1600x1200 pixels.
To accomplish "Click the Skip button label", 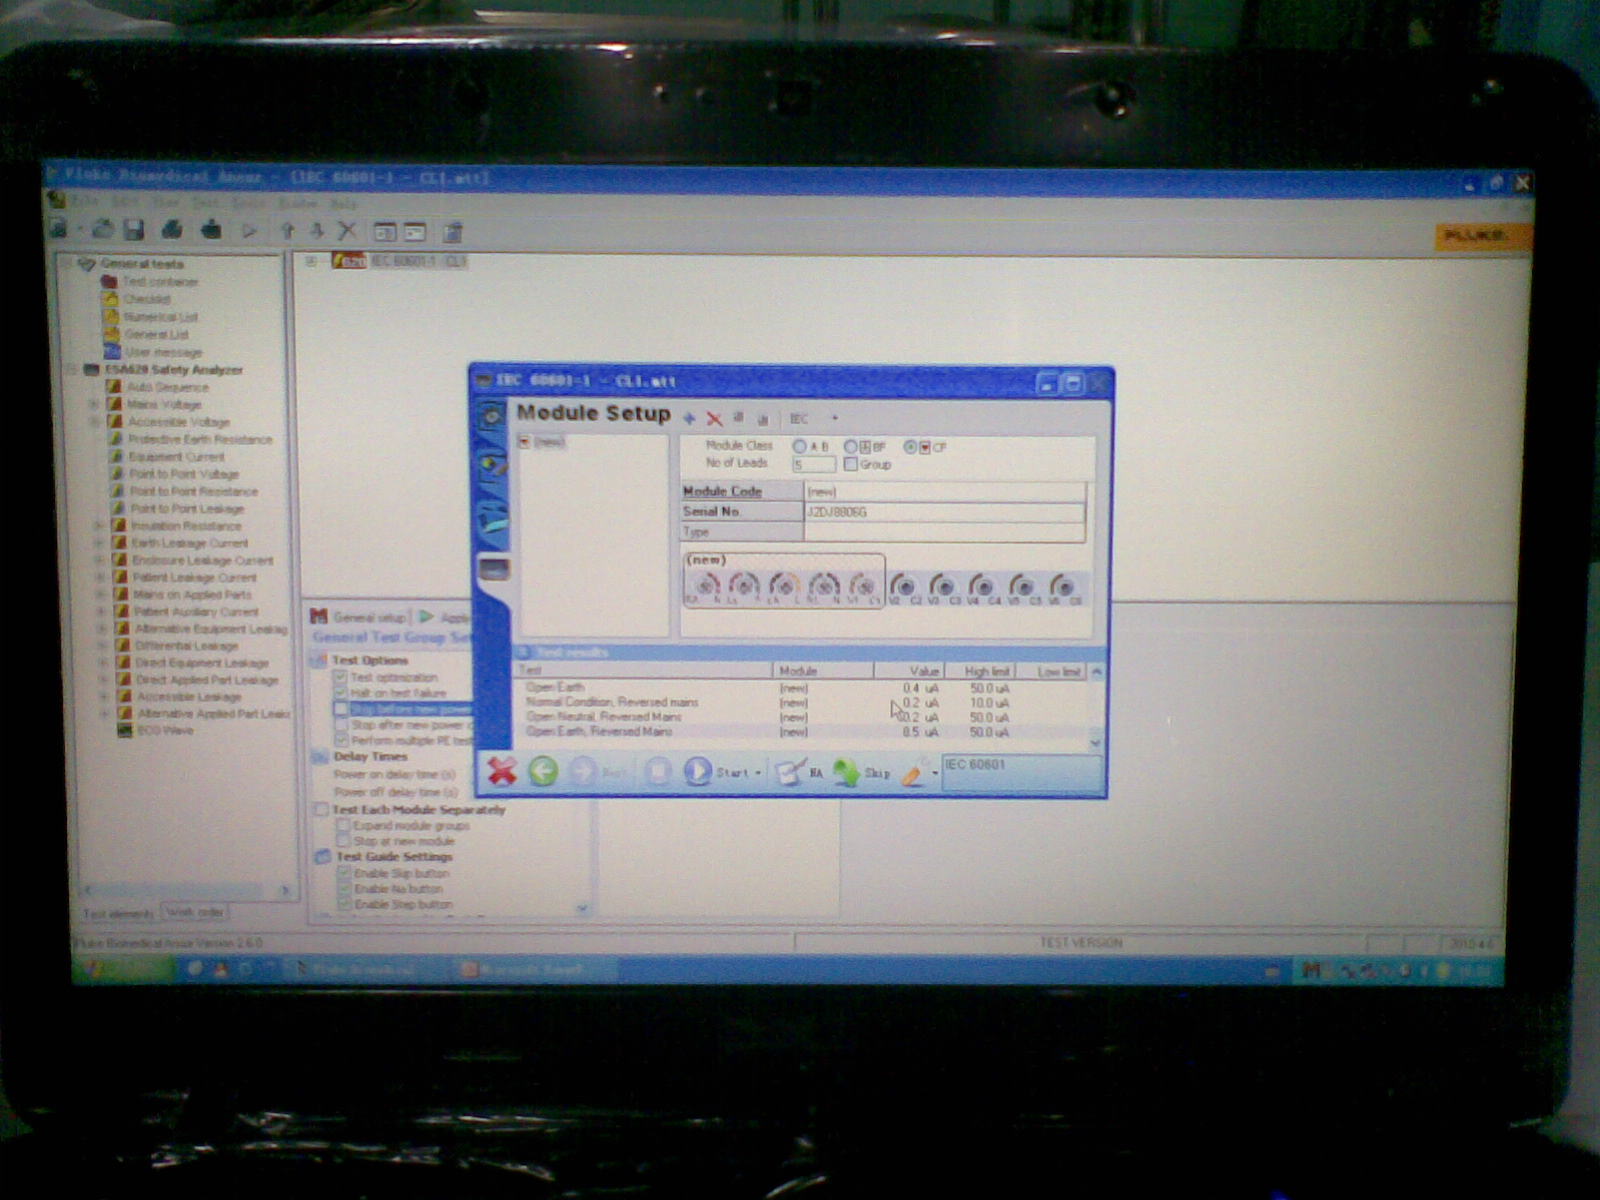I will click(876, 773).
